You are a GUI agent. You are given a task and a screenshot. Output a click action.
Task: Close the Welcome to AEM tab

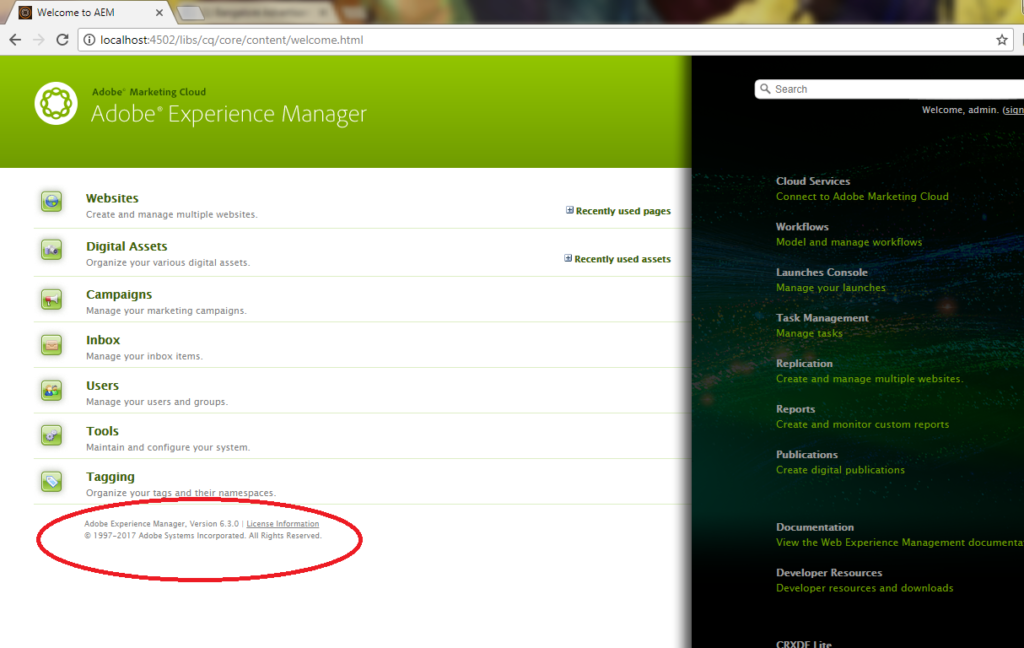coord(159,12)
